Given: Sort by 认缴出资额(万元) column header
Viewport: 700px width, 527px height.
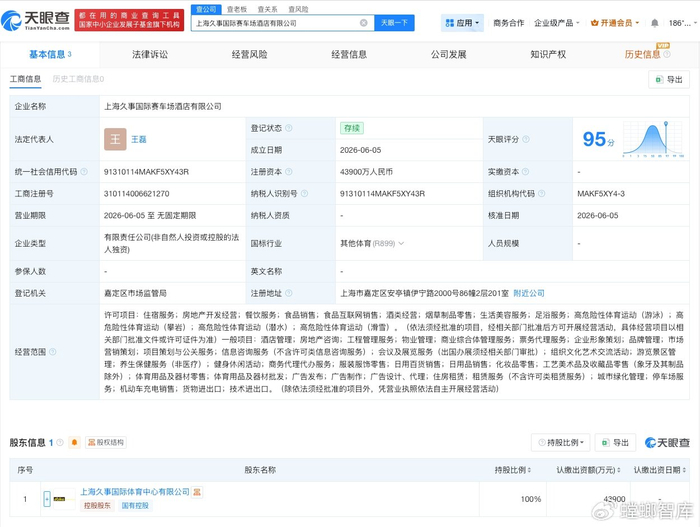Looking at the screenshot, I should pyautogui.click(x=588, y=470).
